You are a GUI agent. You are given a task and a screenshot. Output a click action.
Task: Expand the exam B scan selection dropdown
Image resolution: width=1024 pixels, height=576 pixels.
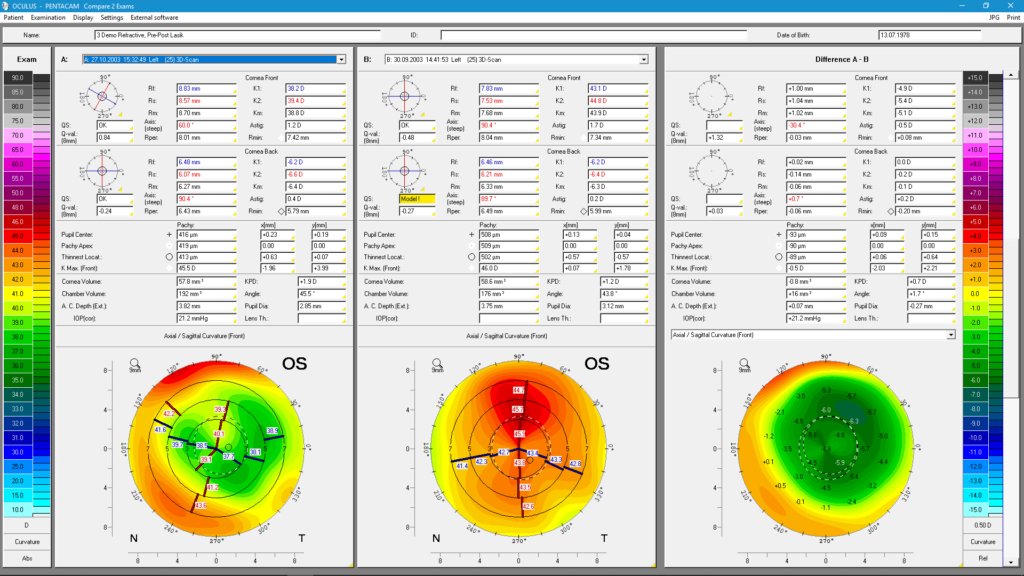pos(643,60)
